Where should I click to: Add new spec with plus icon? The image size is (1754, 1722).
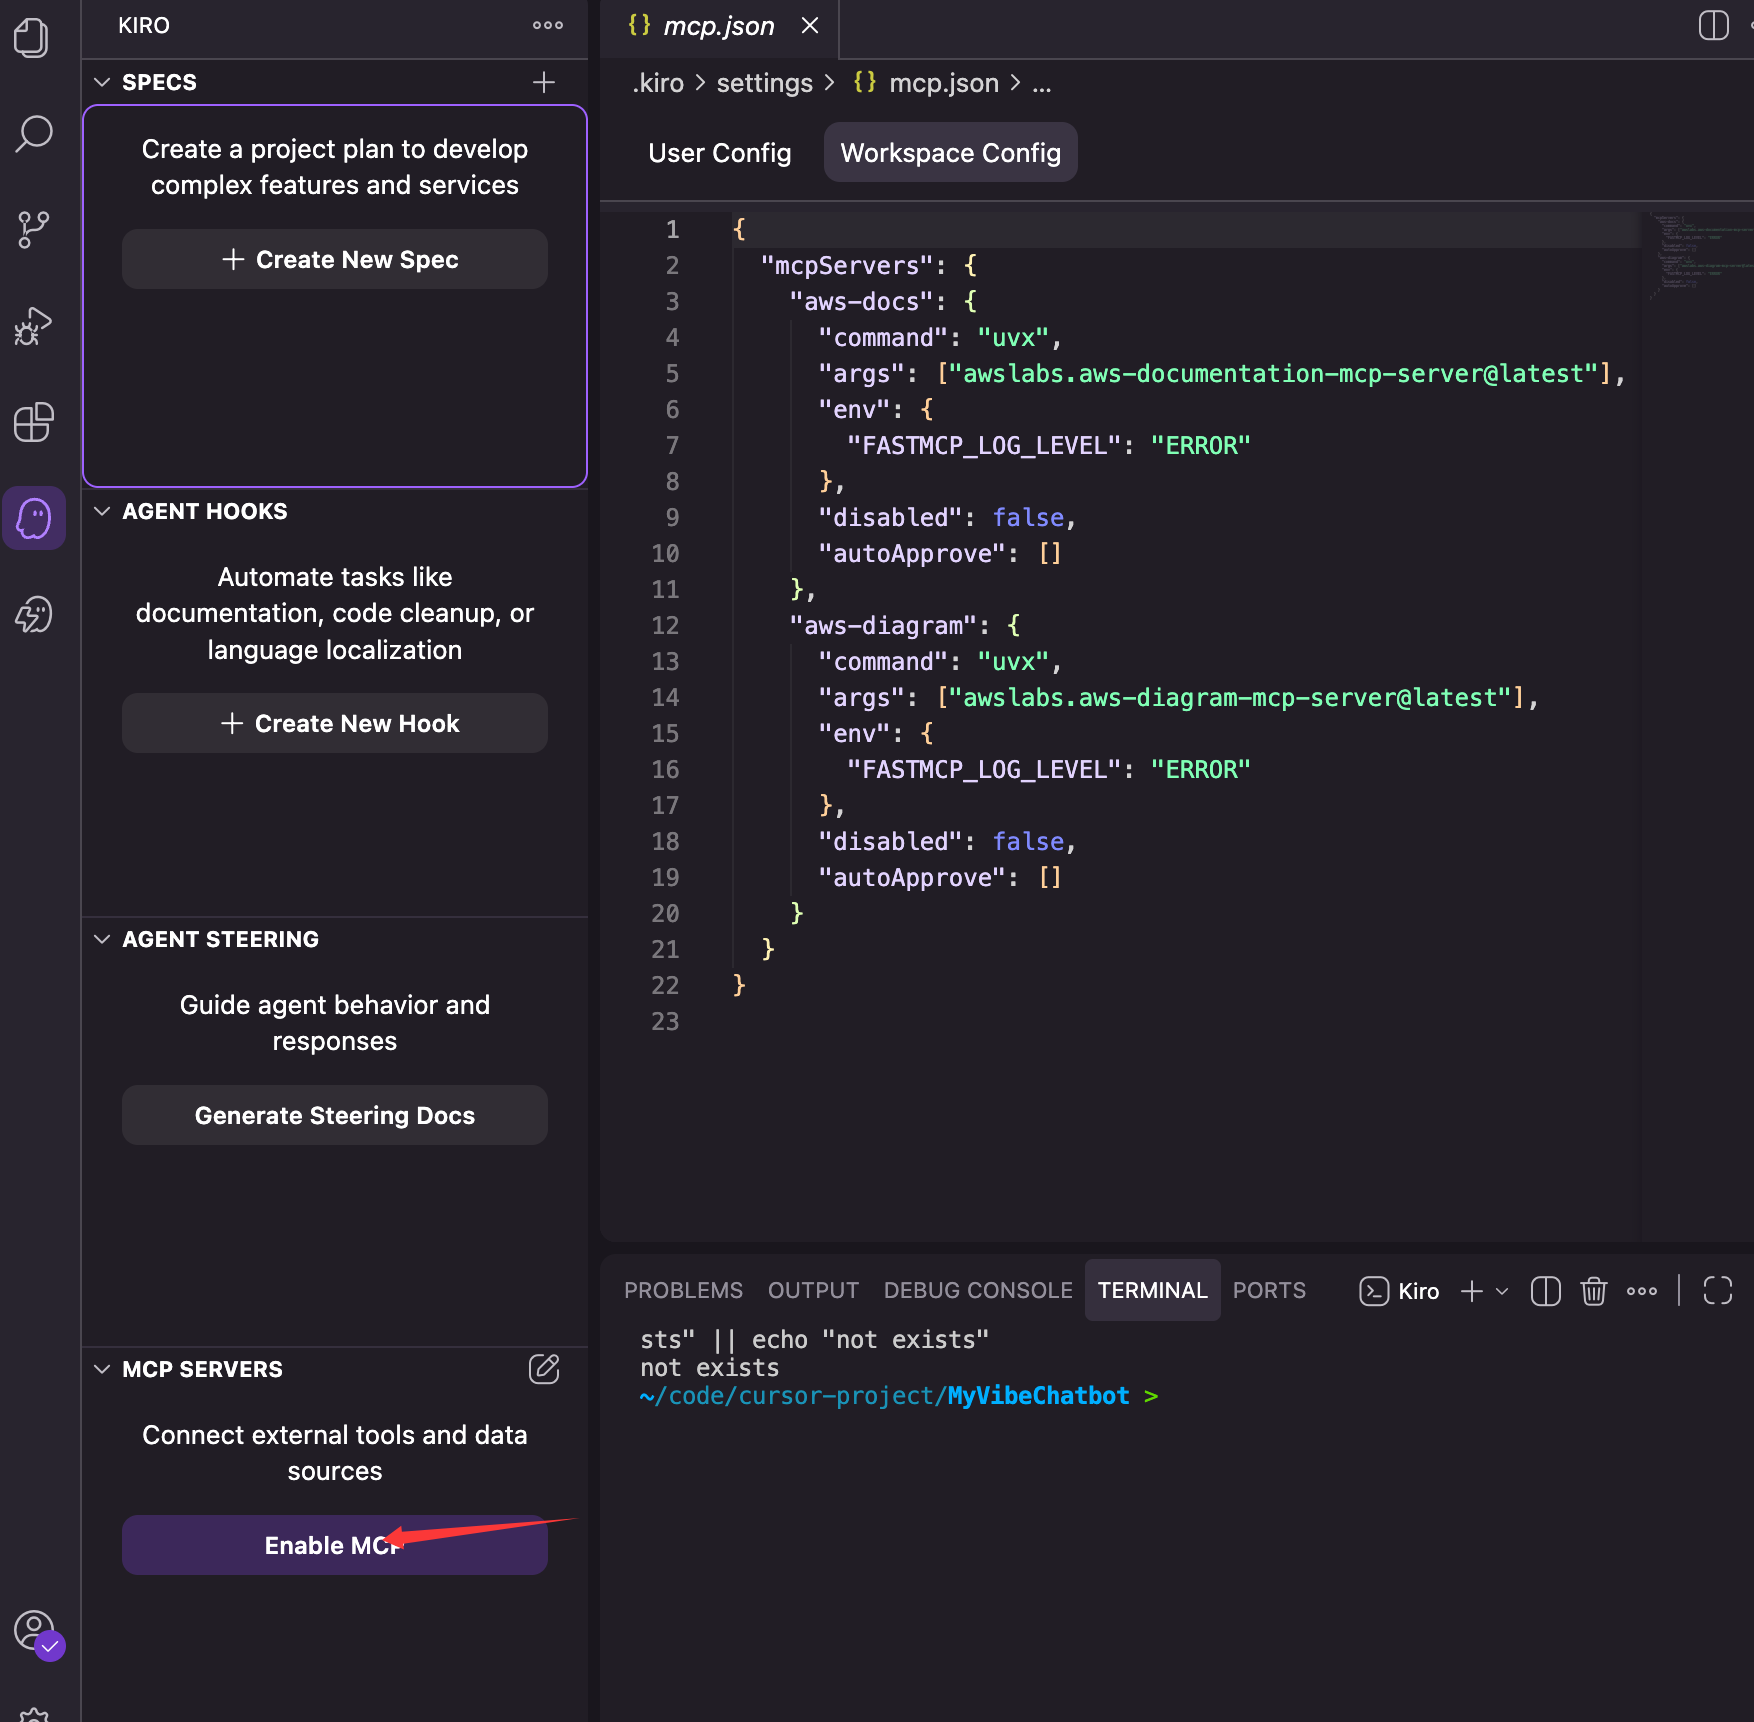544,82
